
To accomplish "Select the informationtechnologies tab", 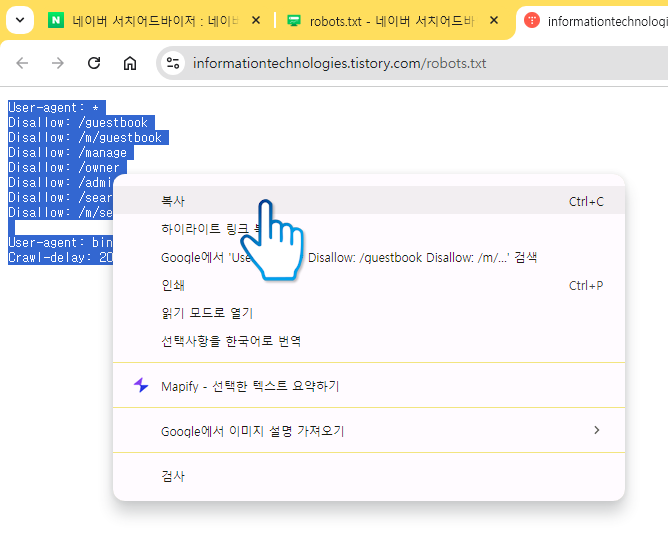I will point(594,21).
